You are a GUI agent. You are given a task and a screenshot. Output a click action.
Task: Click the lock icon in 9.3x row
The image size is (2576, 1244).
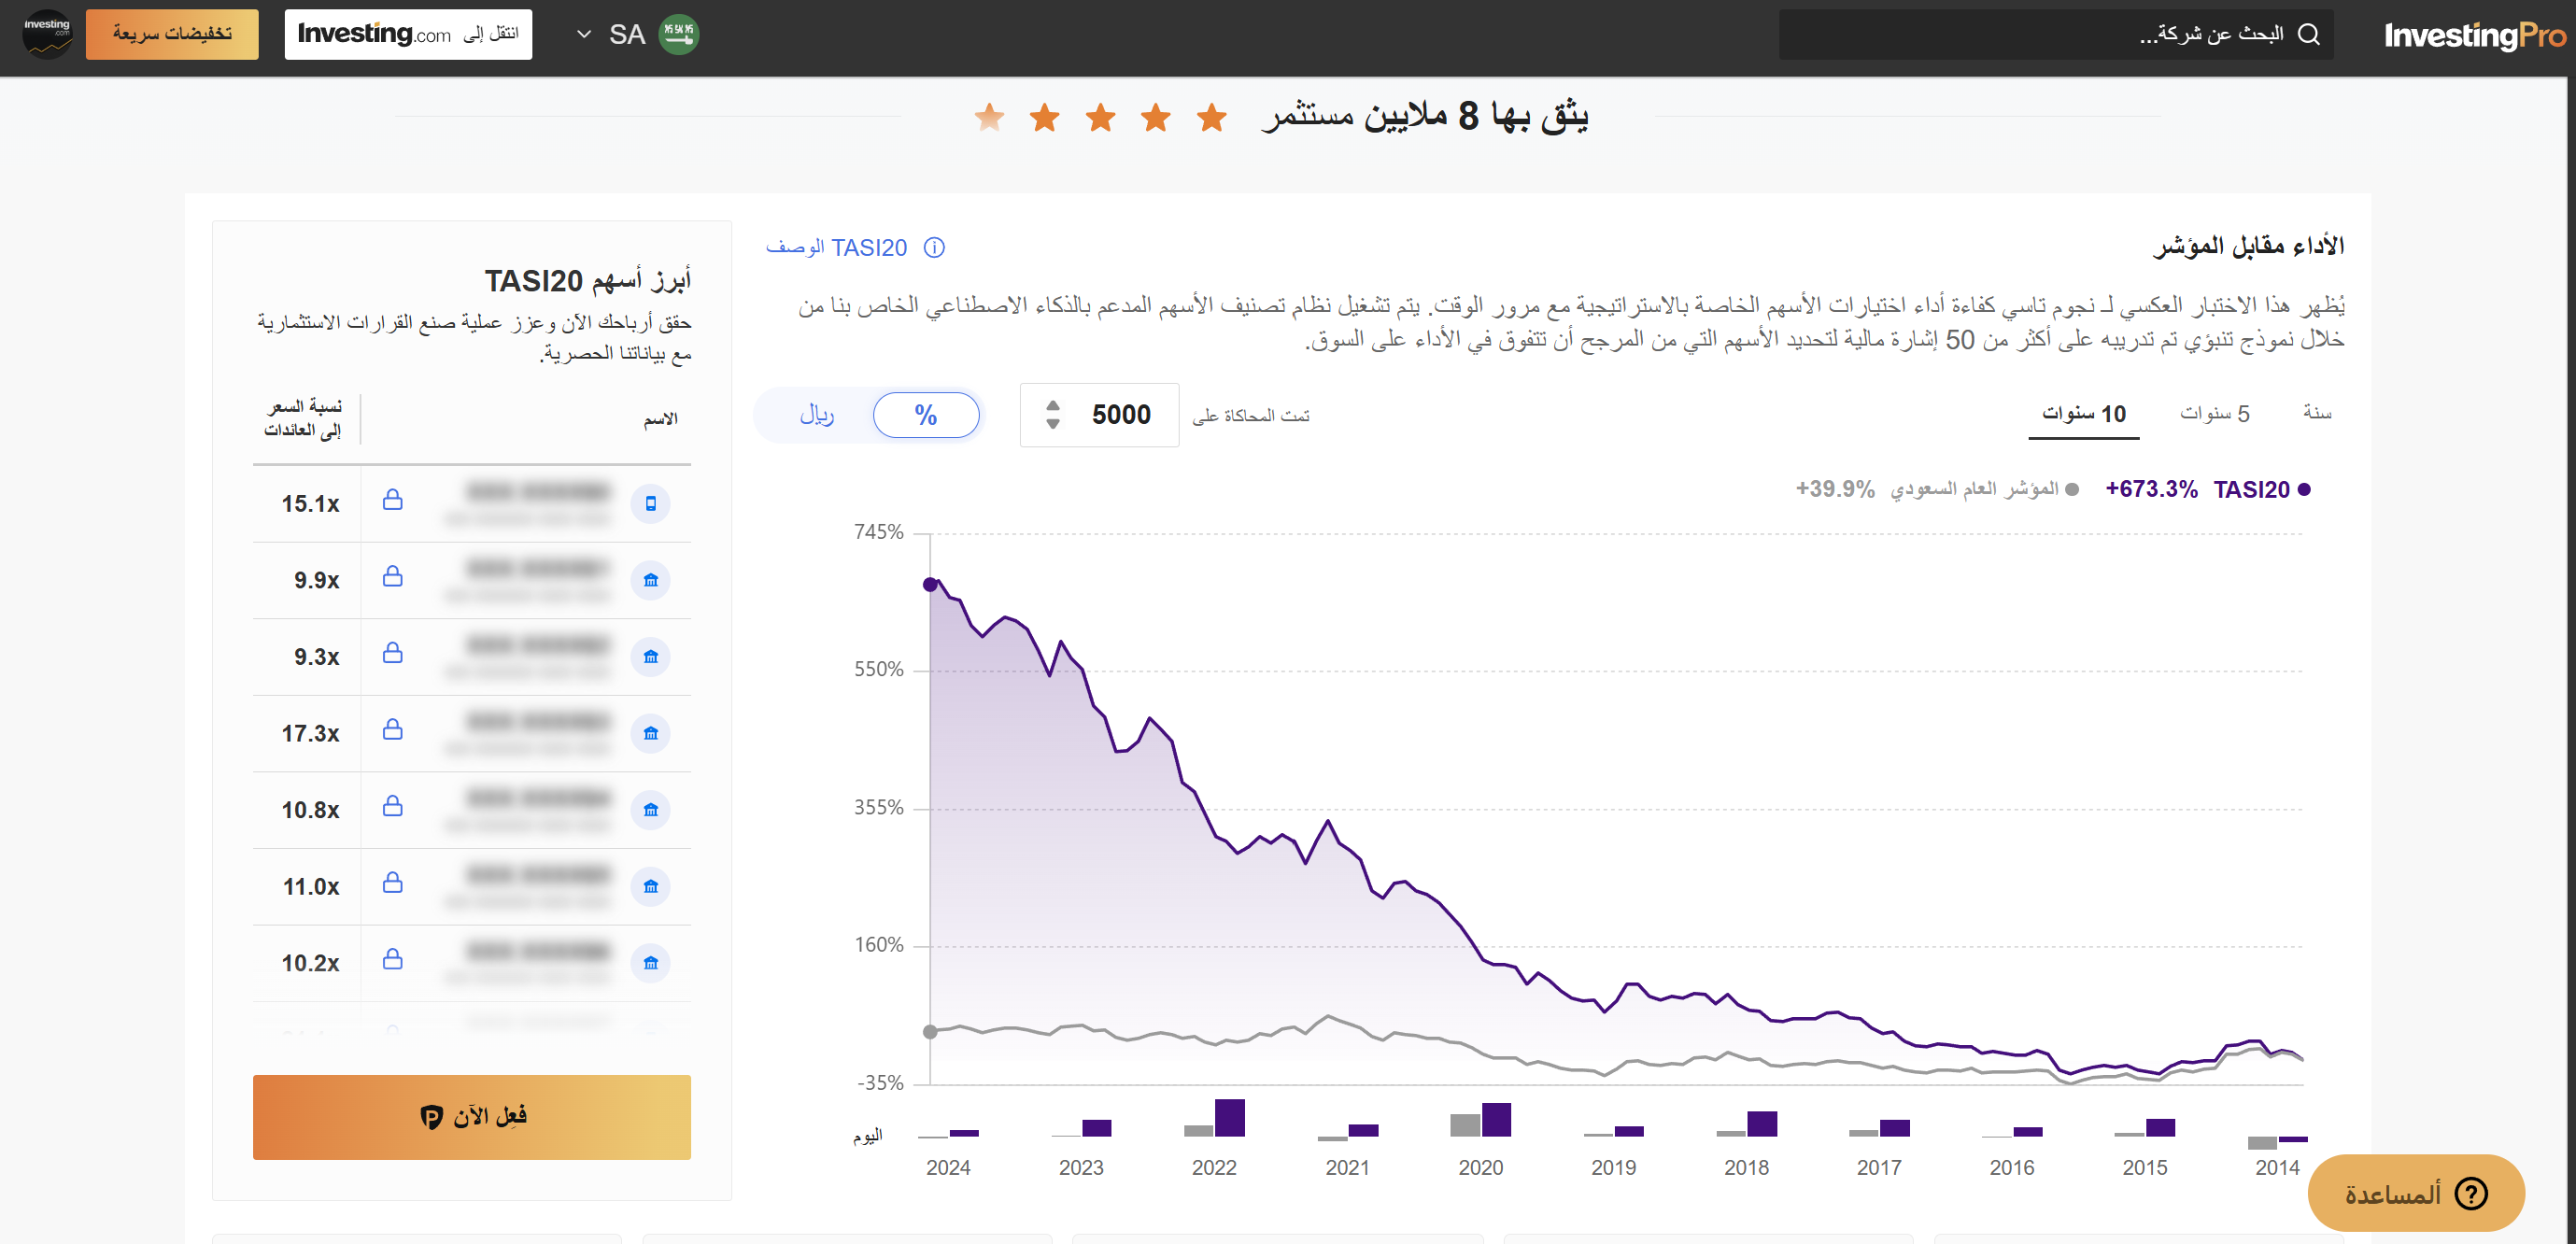[x=393, y=652]
